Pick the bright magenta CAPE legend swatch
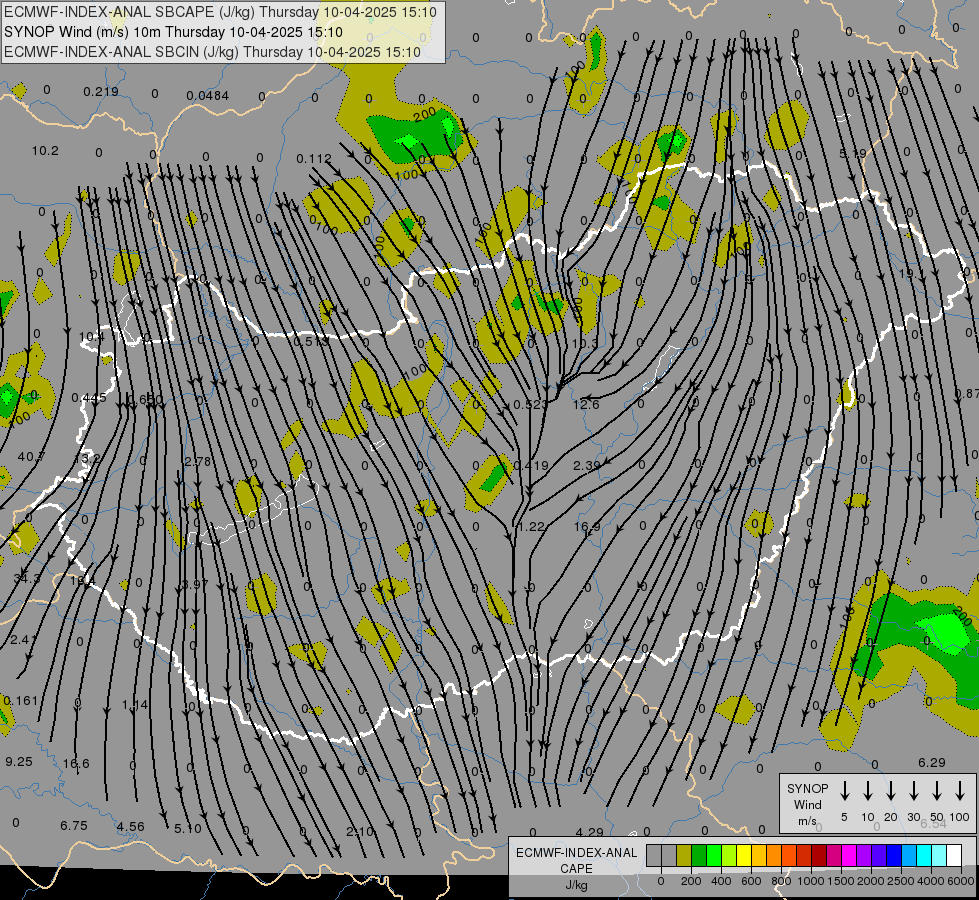Viewport: 979px width, 900px height. 849,856
